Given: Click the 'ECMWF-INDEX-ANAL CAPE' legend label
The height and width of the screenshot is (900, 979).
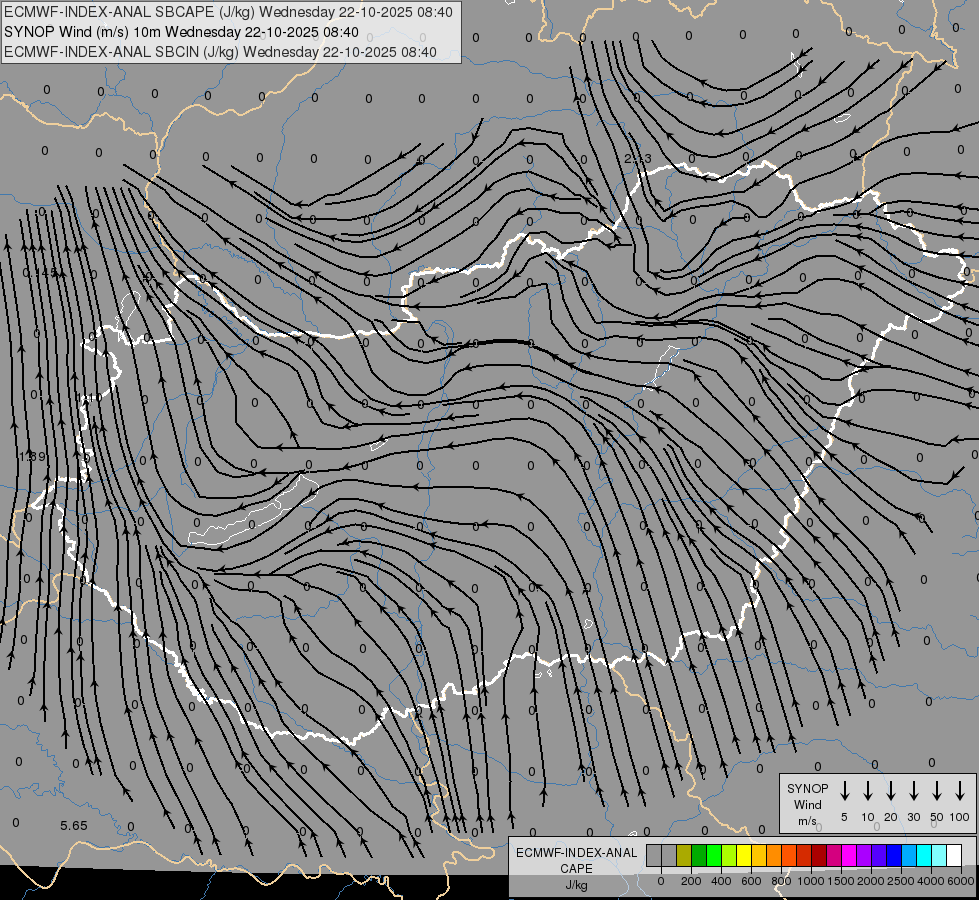Looking at the screenshot, I should click(576, 860).
